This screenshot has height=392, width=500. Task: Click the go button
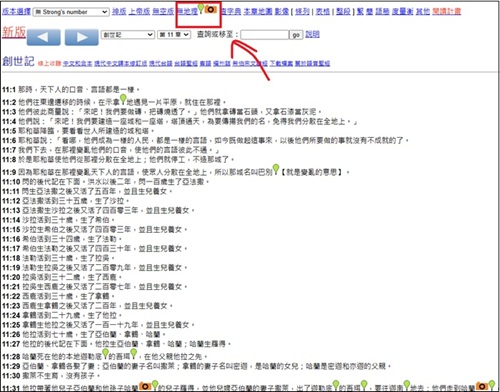(296, 35)
